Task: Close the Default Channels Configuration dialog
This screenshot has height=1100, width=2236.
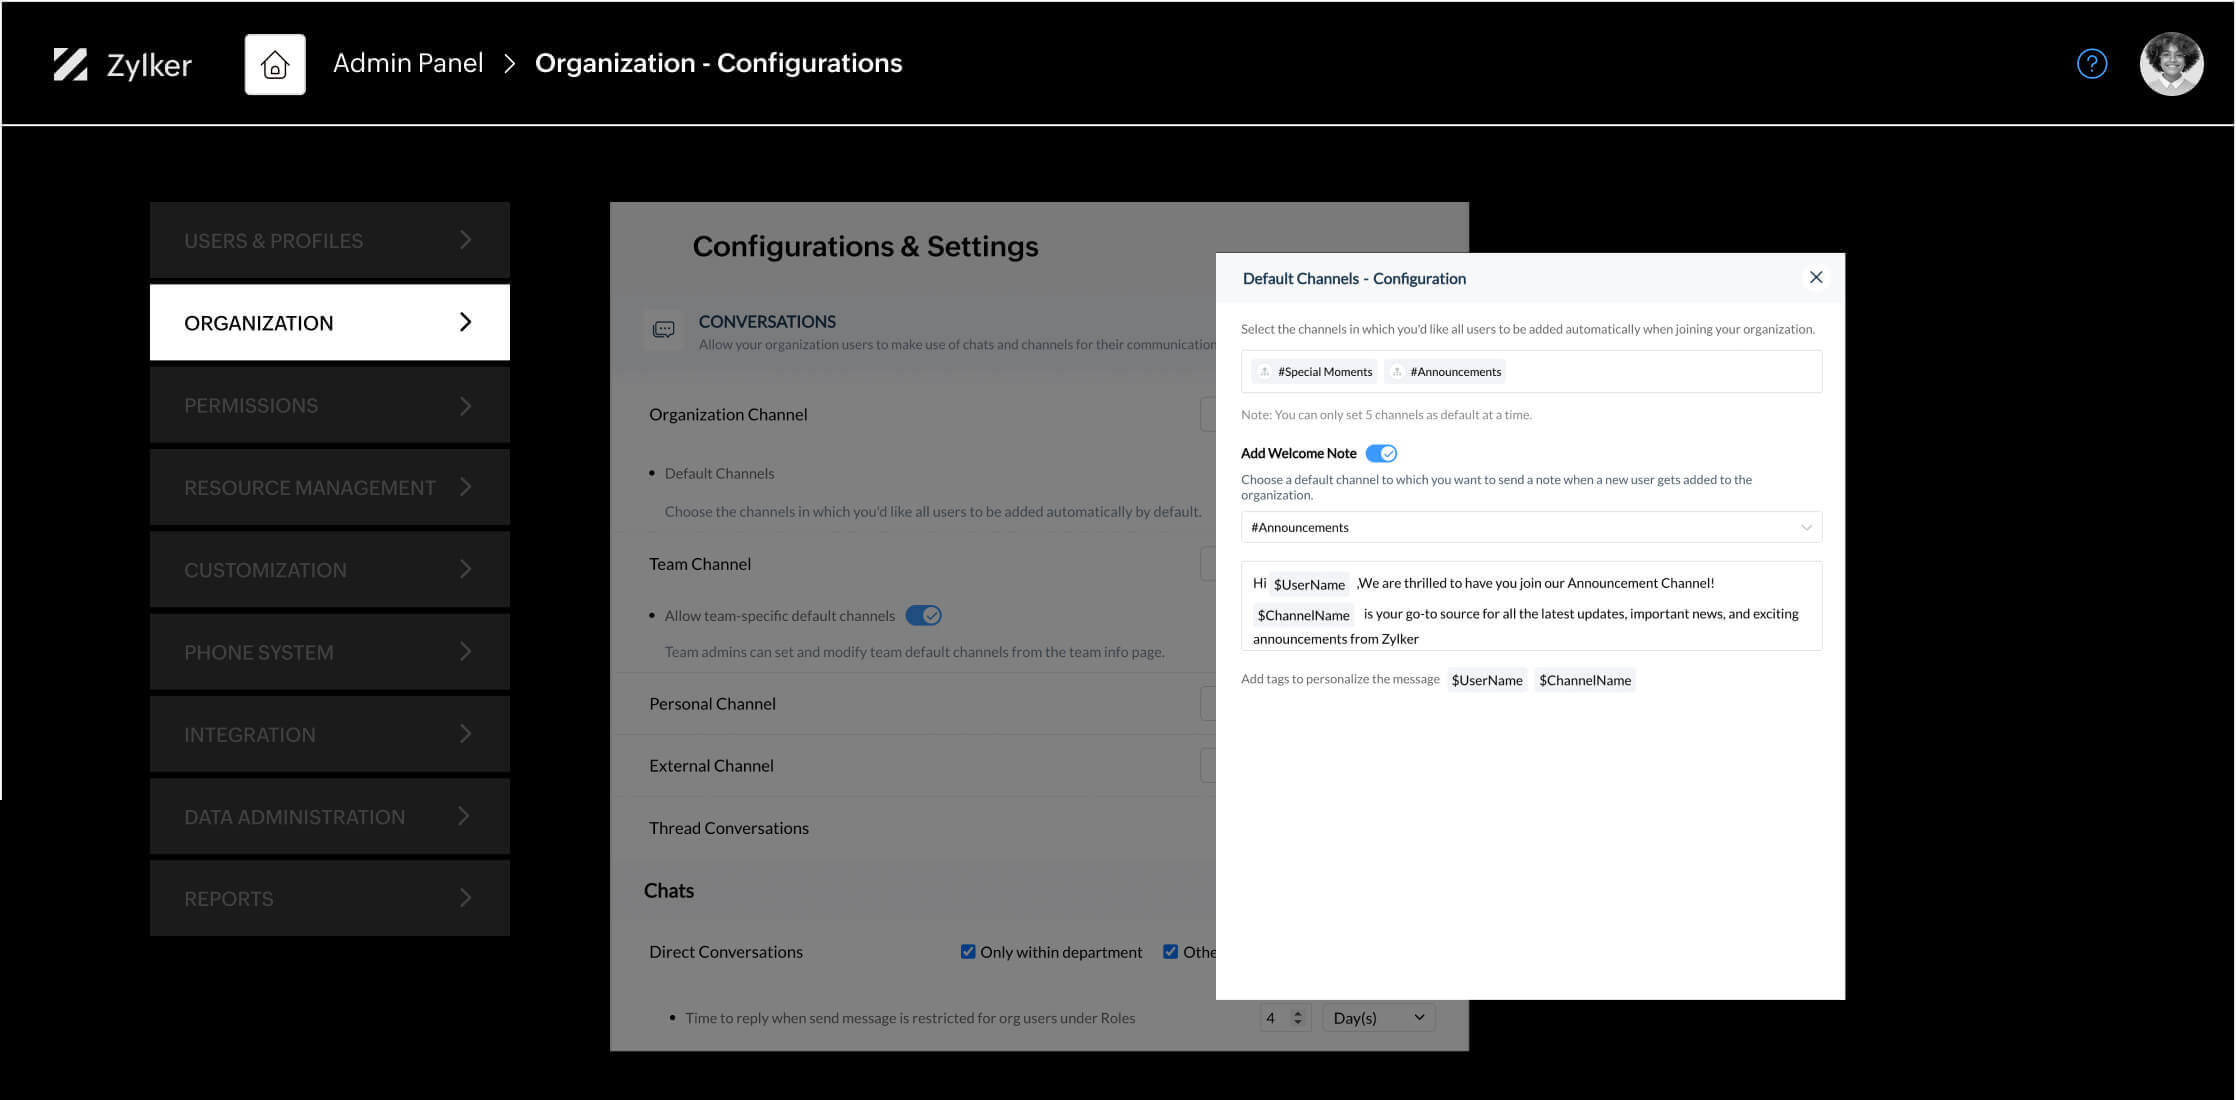Action: [1816, 277]
